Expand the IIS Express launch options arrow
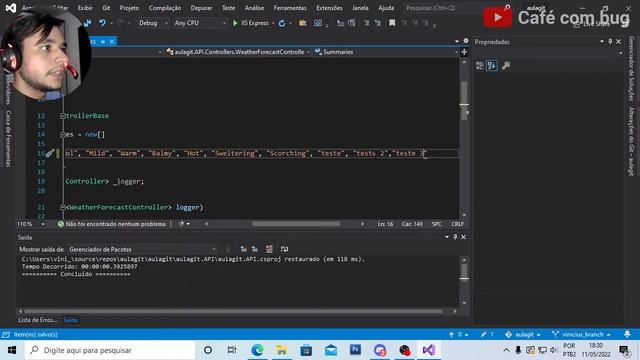 click(273, 23)
